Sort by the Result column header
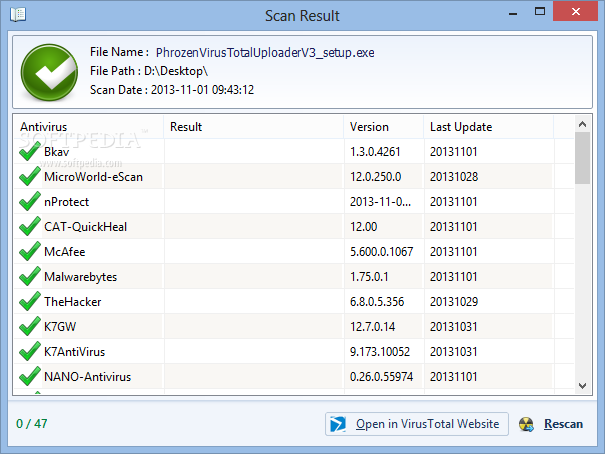605x454 pixels. [253, 127]
